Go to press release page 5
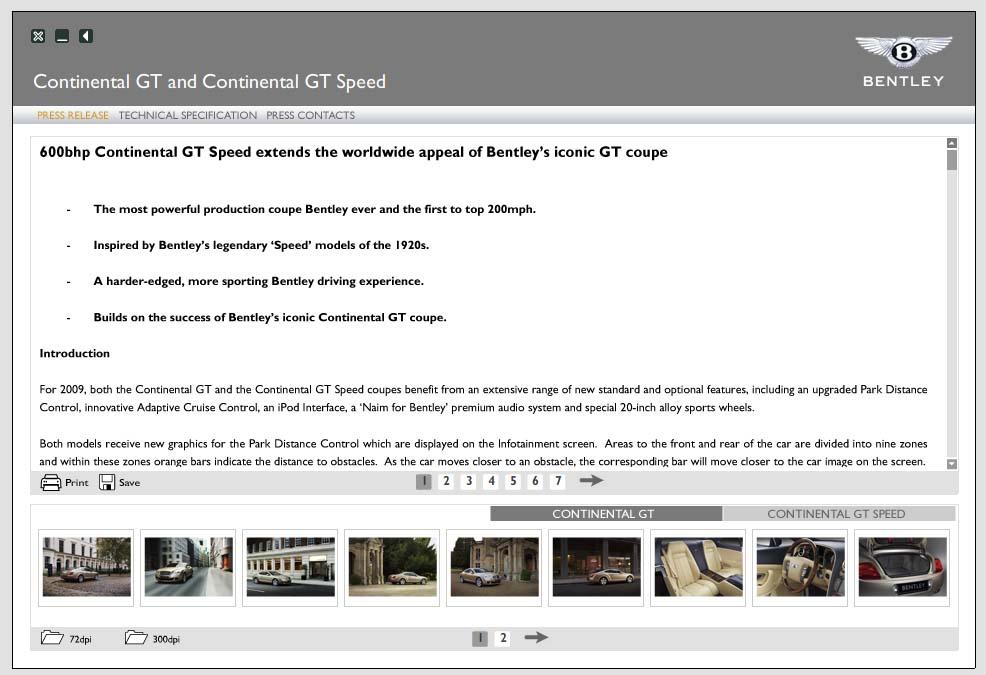986x675 pixels. click(513, 481)
